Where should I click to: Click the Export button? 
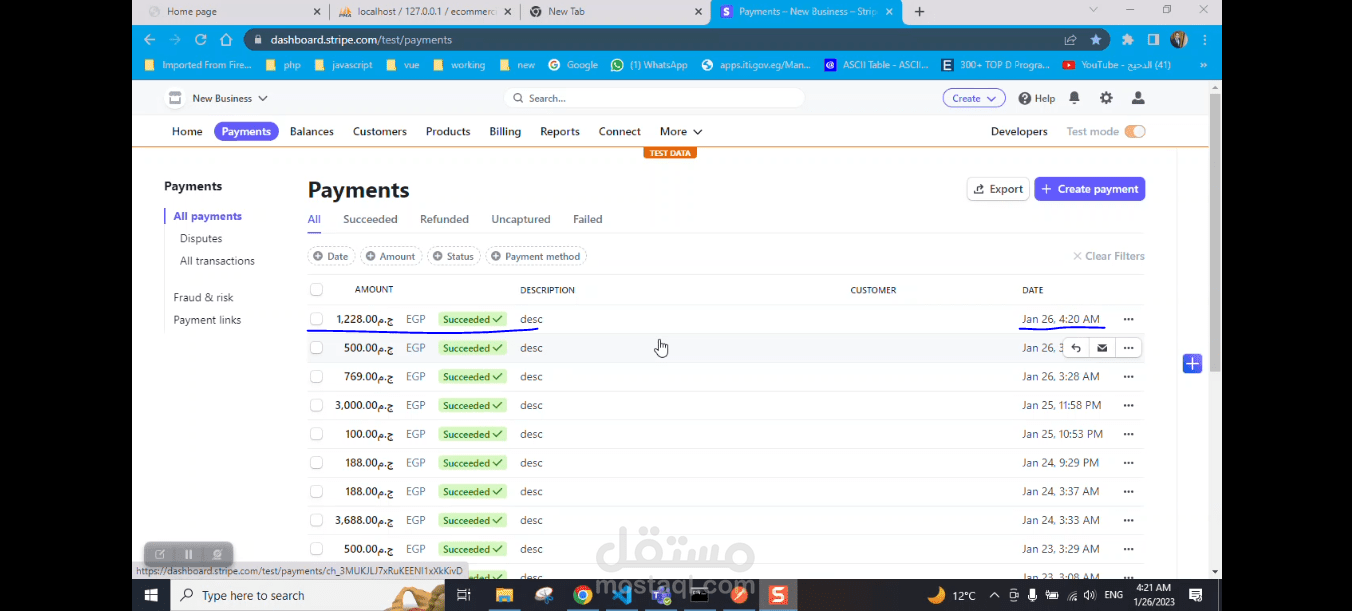[x=998, y=189]
